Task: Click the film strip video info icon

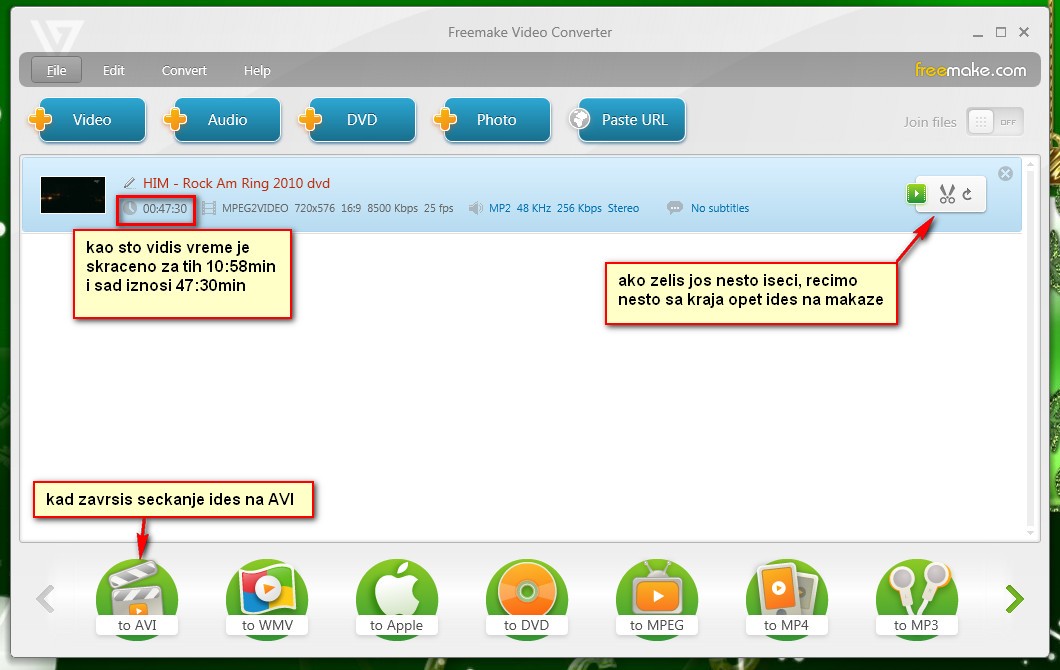Action: pos(209,208)
